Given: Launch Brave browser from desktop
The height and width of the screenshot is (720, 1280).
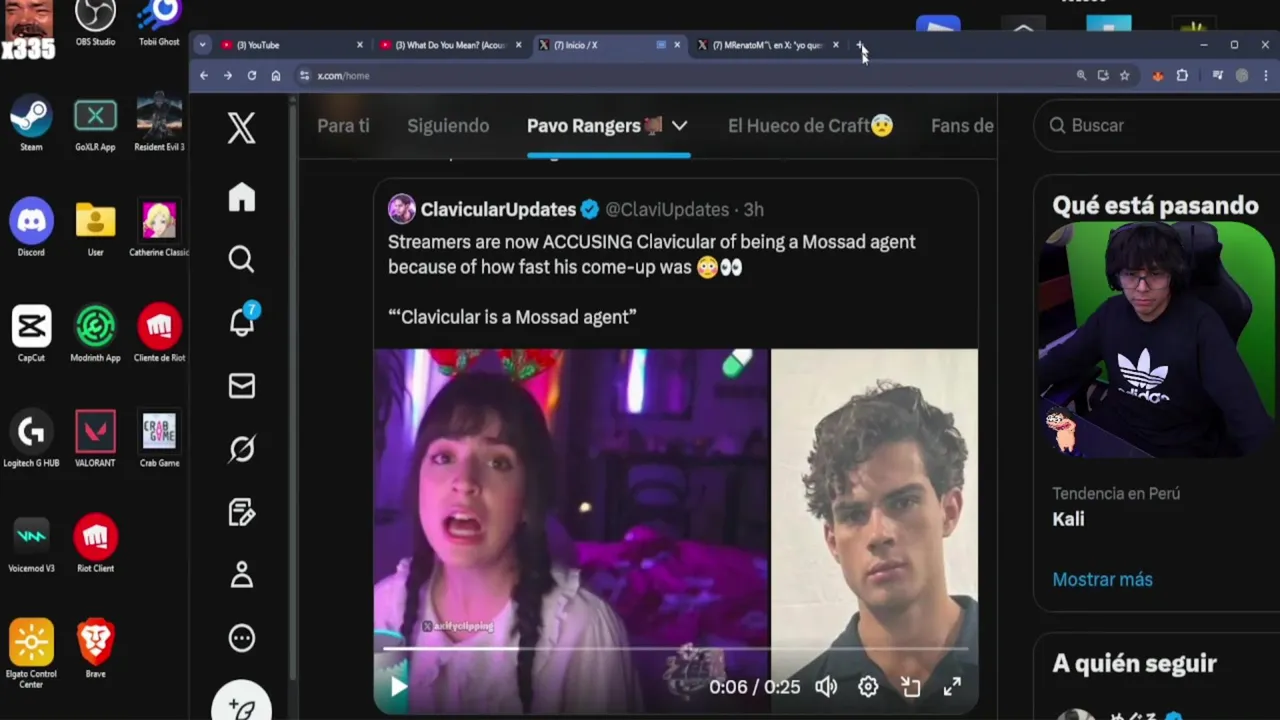Looking at the screenshot, I should click(x=95, y=650).
